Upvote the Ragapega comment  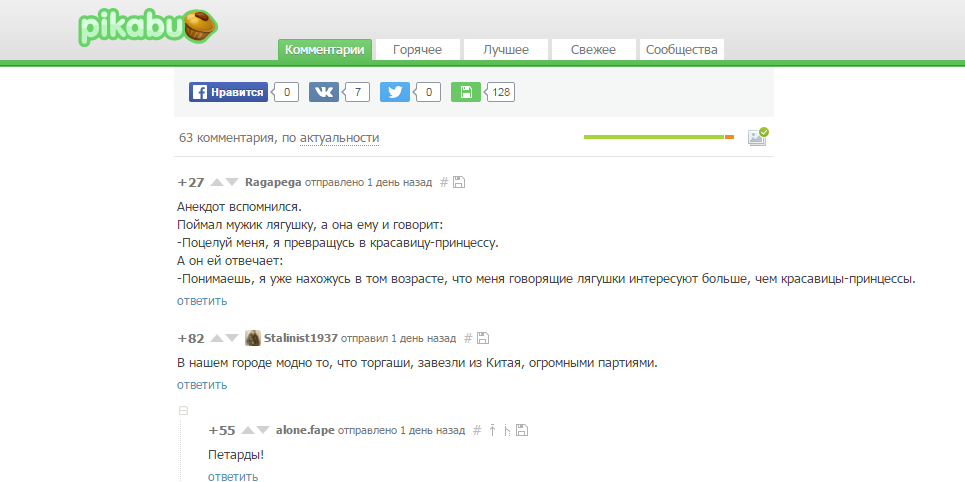click(217, 182)
